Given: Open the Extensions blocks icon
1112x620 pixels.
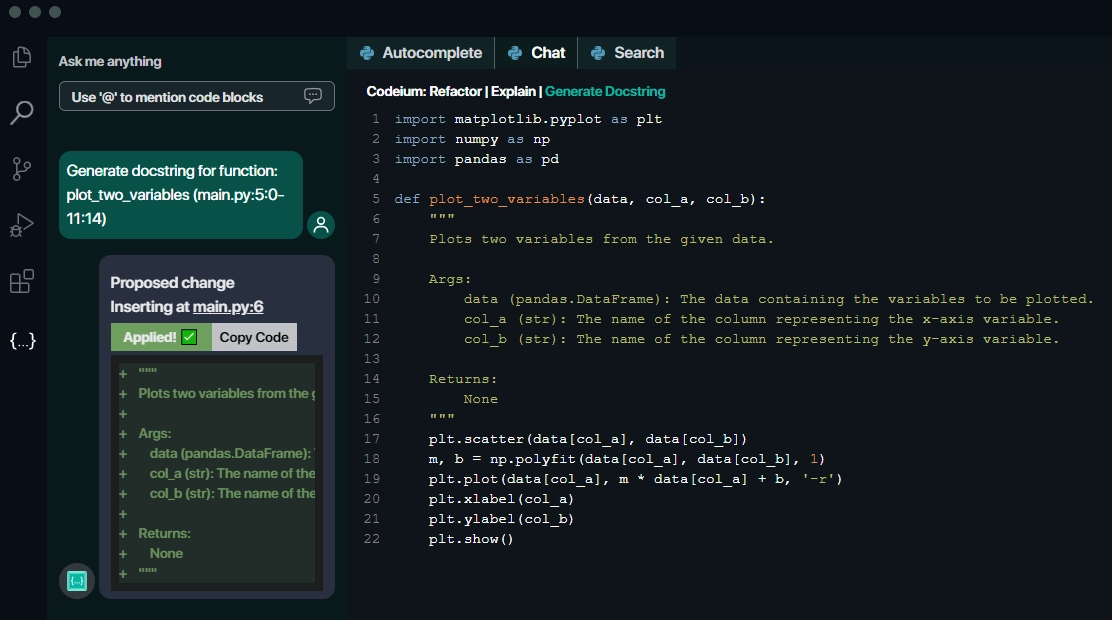Looking at the screenshot, I should [21, 282].
